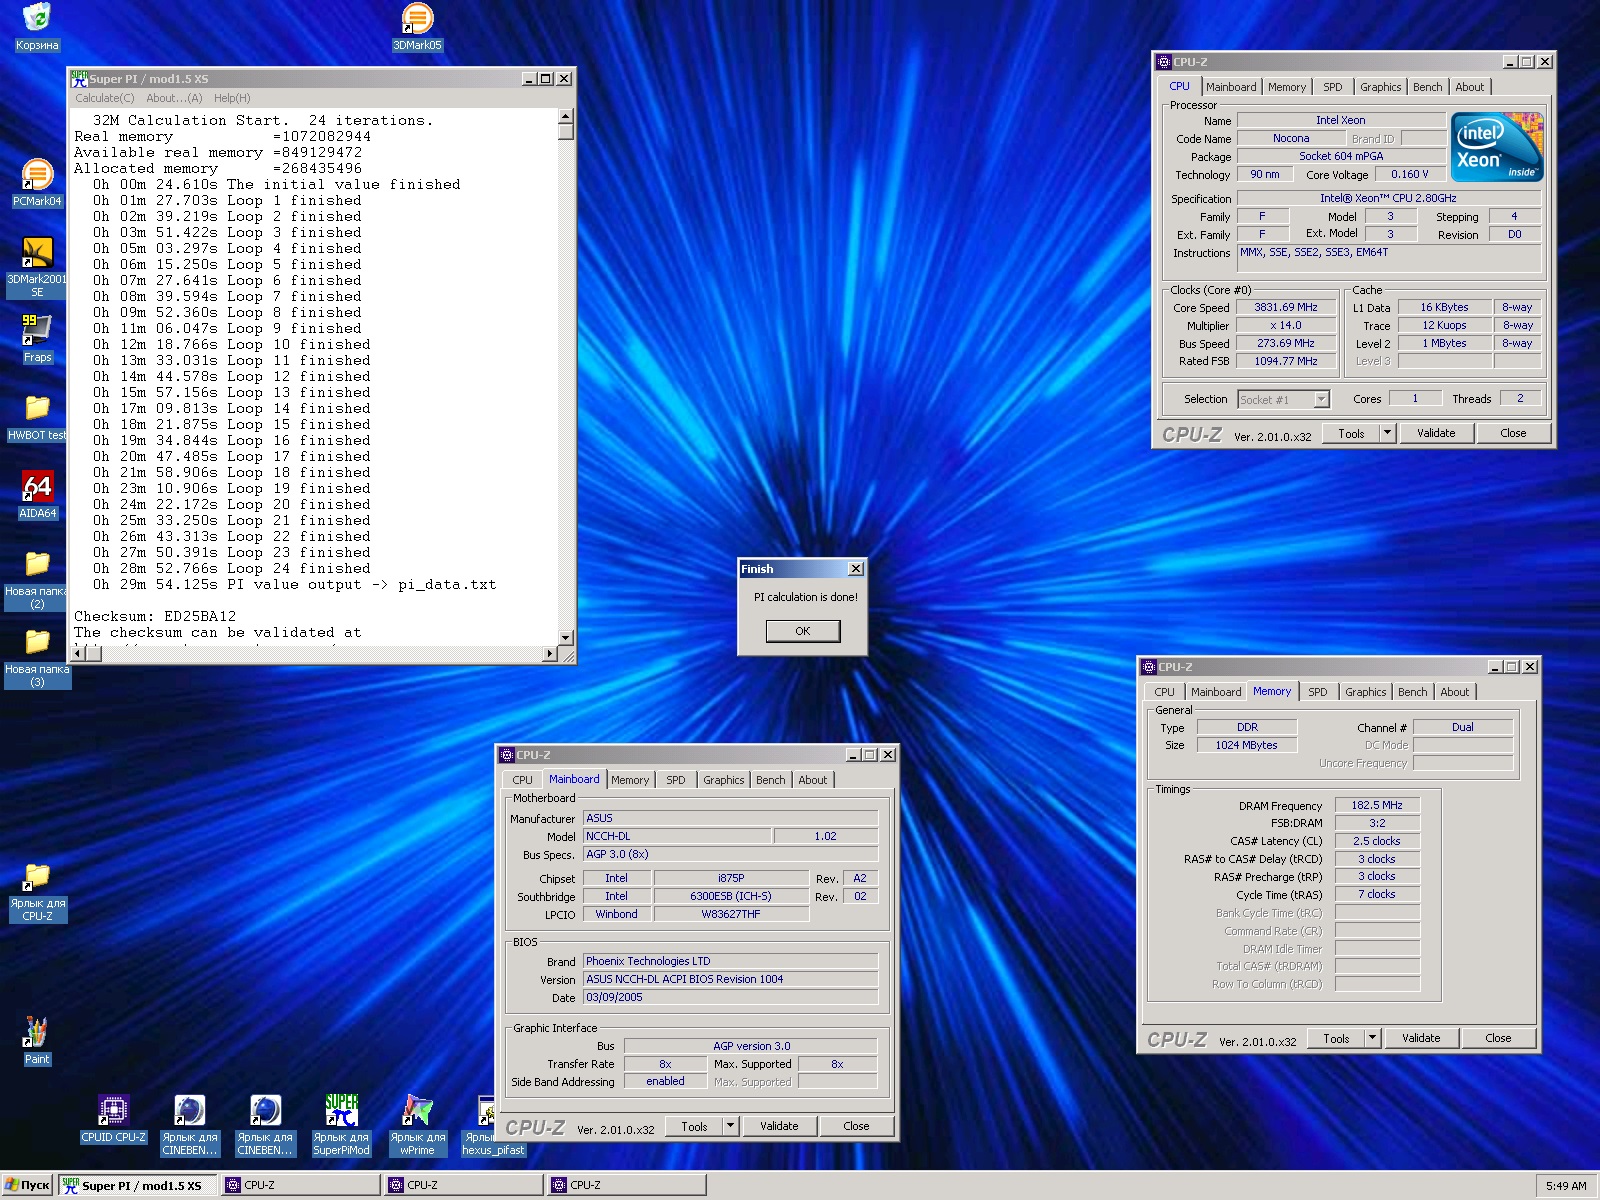Switch to Super PI taskbar button

tap(137, 1185)
